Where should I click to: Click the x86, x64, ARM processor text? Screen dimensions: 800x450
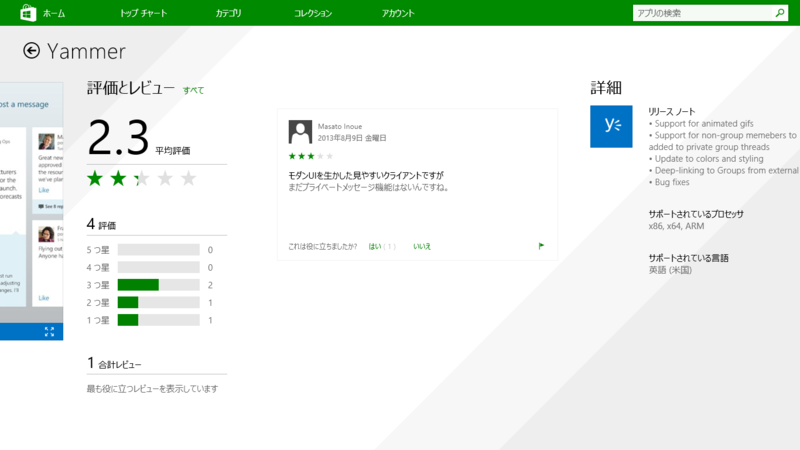[676, 226]
